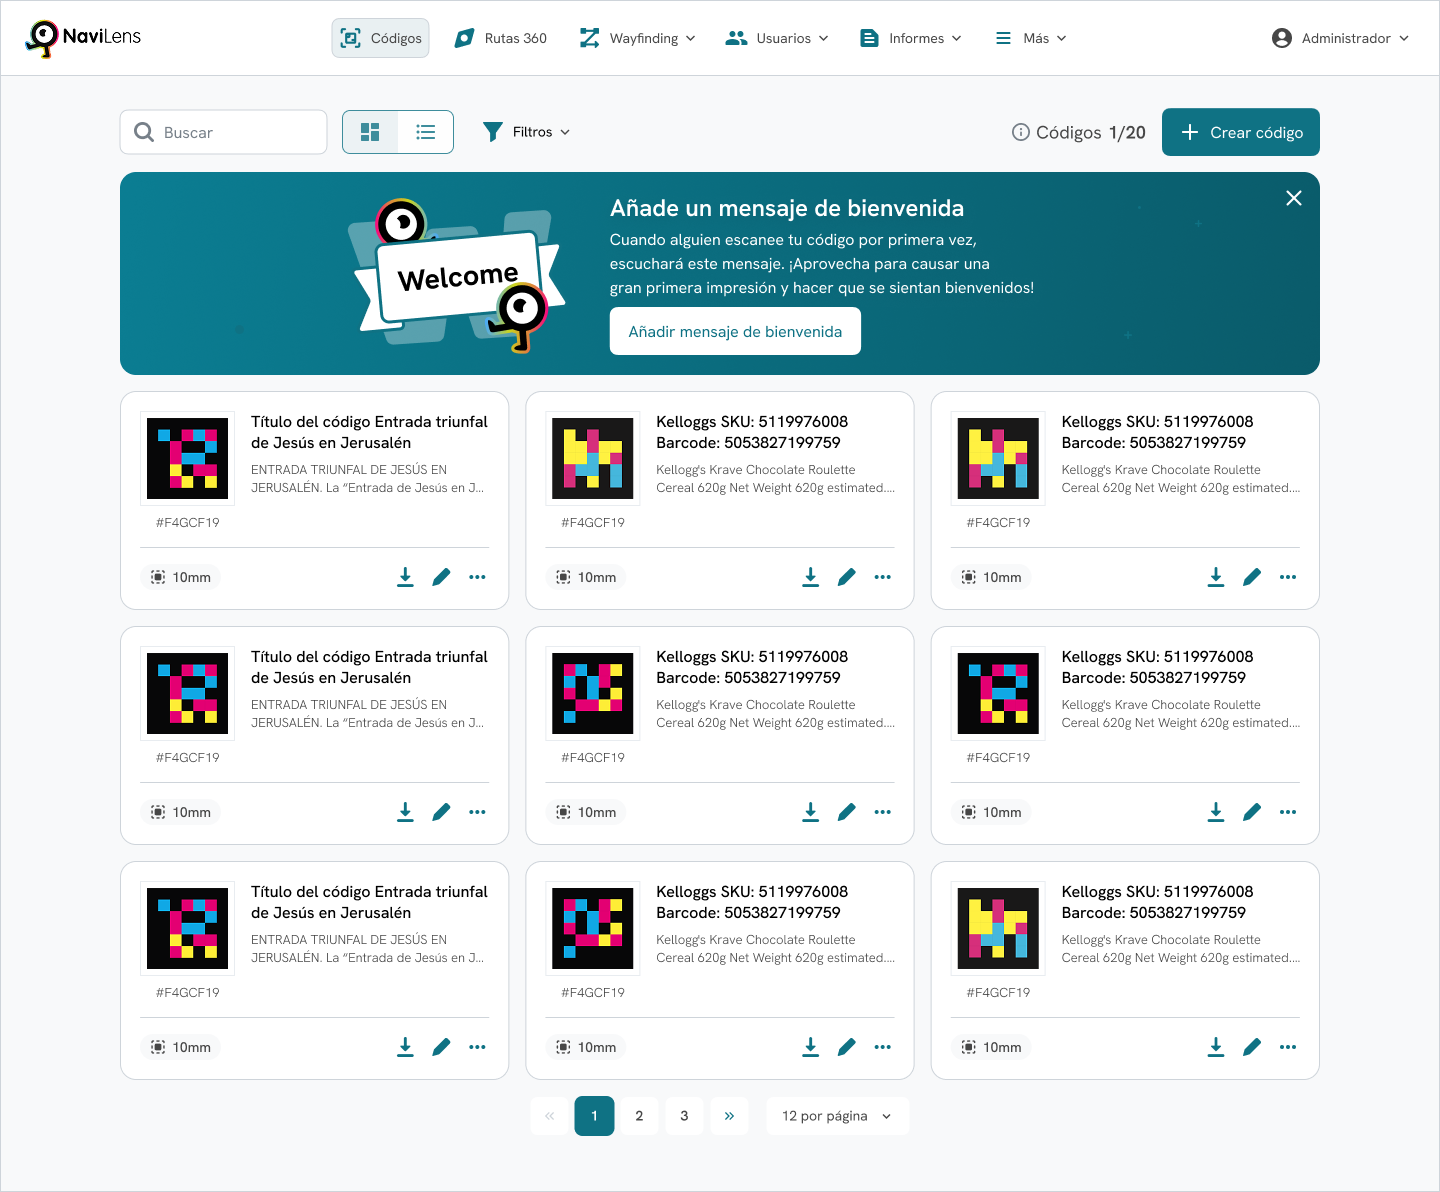
Task: Go to page 2 of results
Action: [639, 1116]
